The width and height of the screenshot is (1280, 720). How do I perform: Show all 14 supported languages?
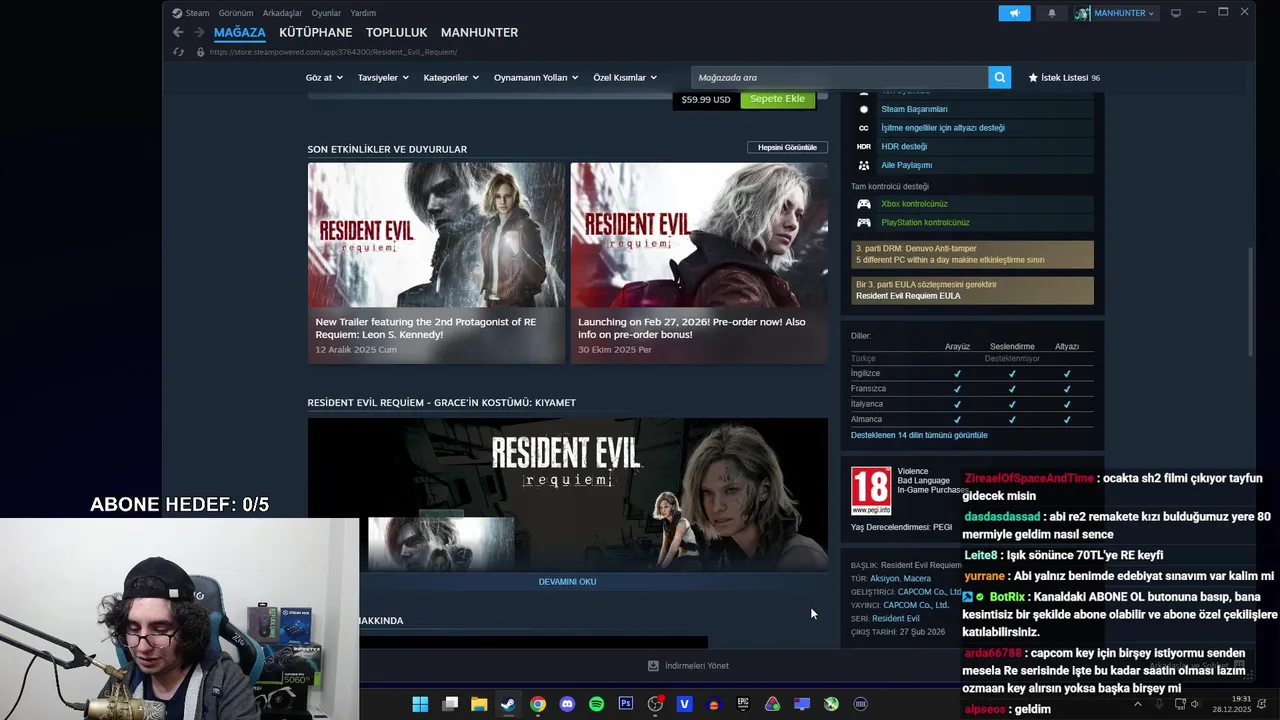point(919,435)
